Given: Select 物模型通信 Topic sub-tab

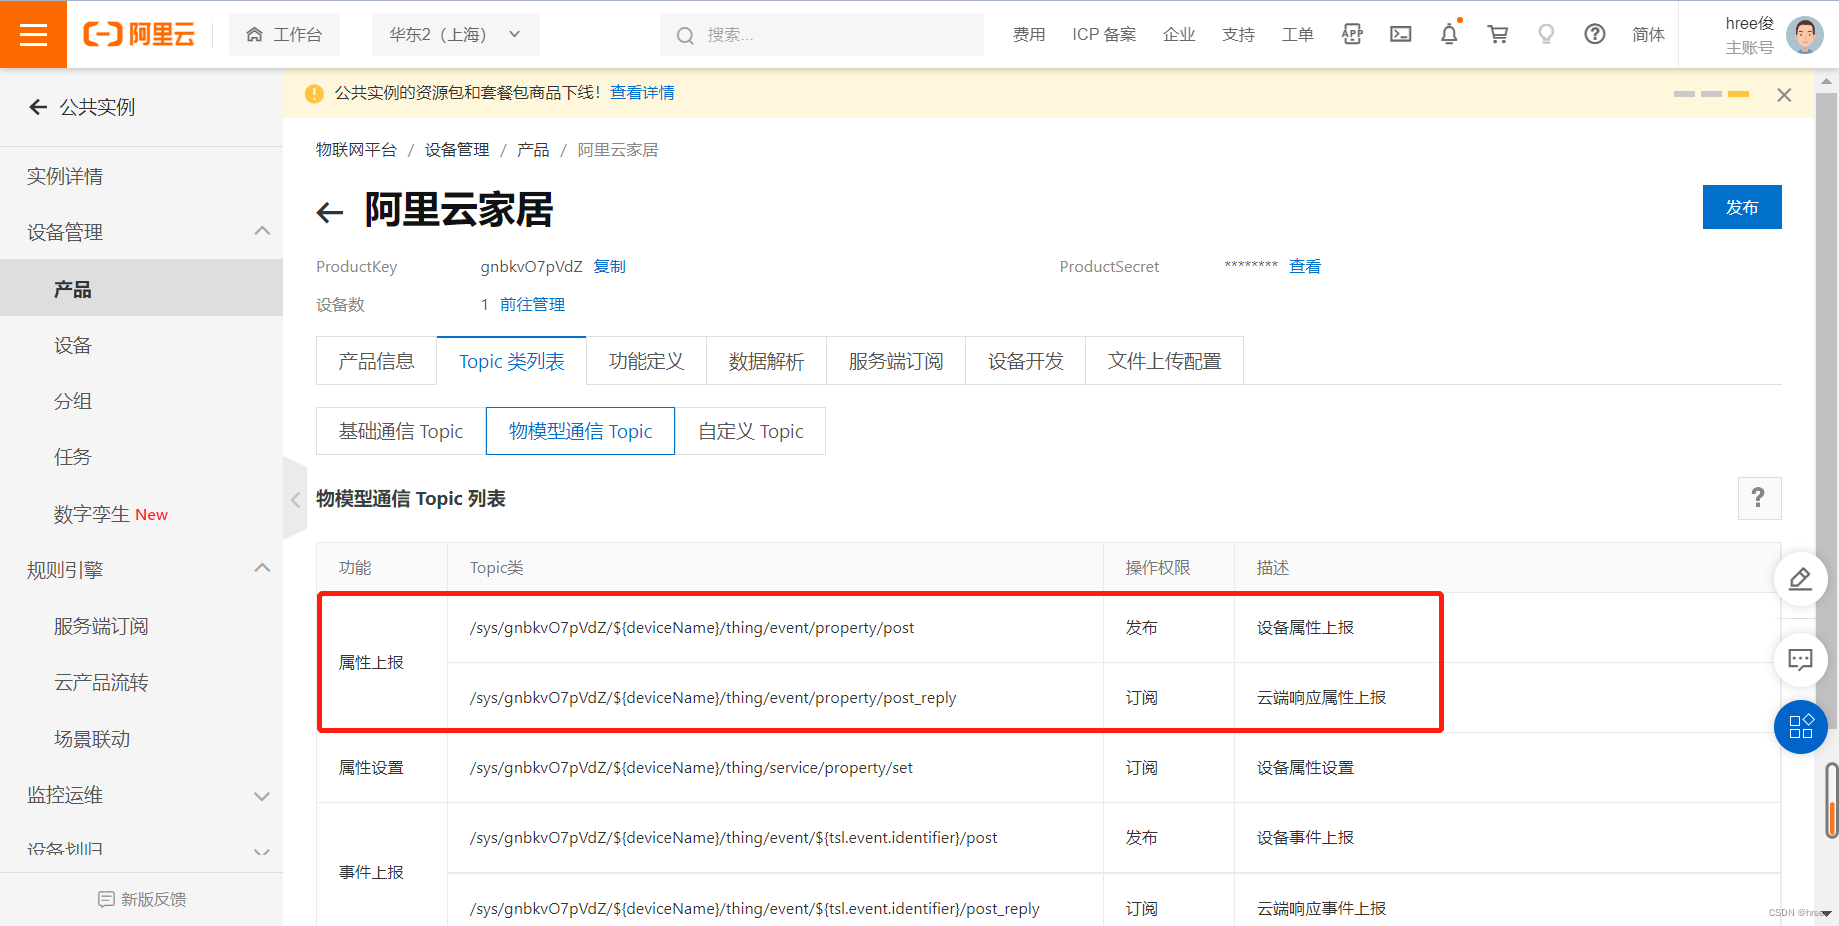Looking at the screenshot, I should (x=580, y=431).
